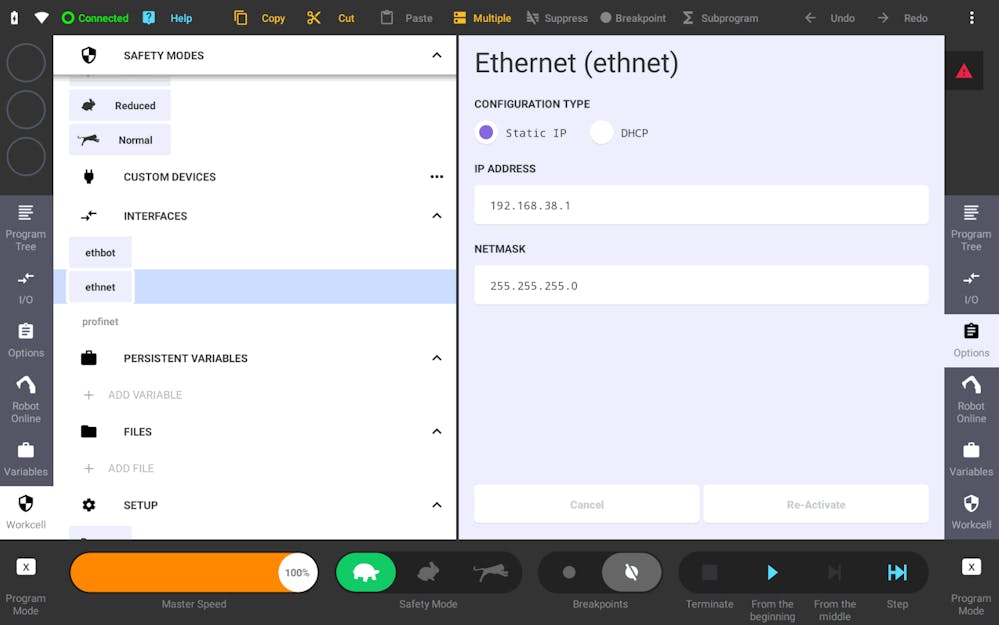Image resolution: width=999 pixels, height=625 pixels.
Task: Click the Undo arrow
Action: point(810,18)
